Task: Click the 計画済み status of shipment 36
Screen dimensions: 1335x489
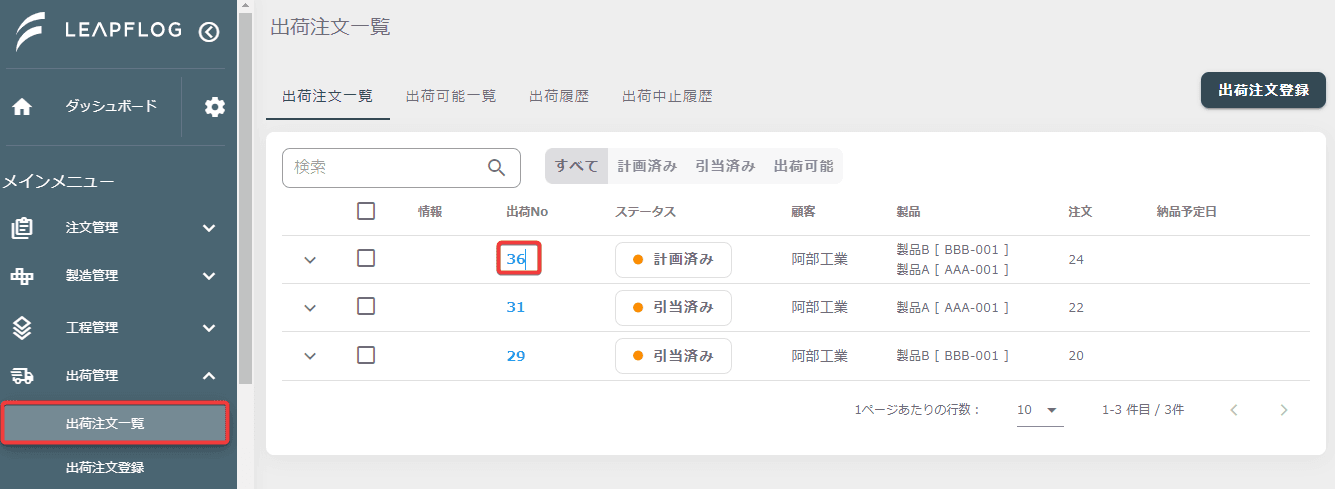Action: [x=673, y=259]
